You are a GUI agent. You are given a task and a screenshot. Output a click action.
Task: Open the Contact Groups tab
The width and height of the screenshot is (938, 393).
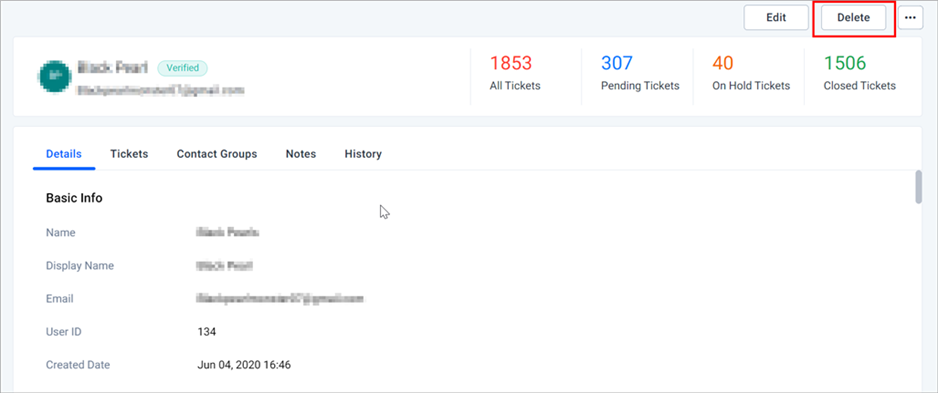(x=217, y=154)
